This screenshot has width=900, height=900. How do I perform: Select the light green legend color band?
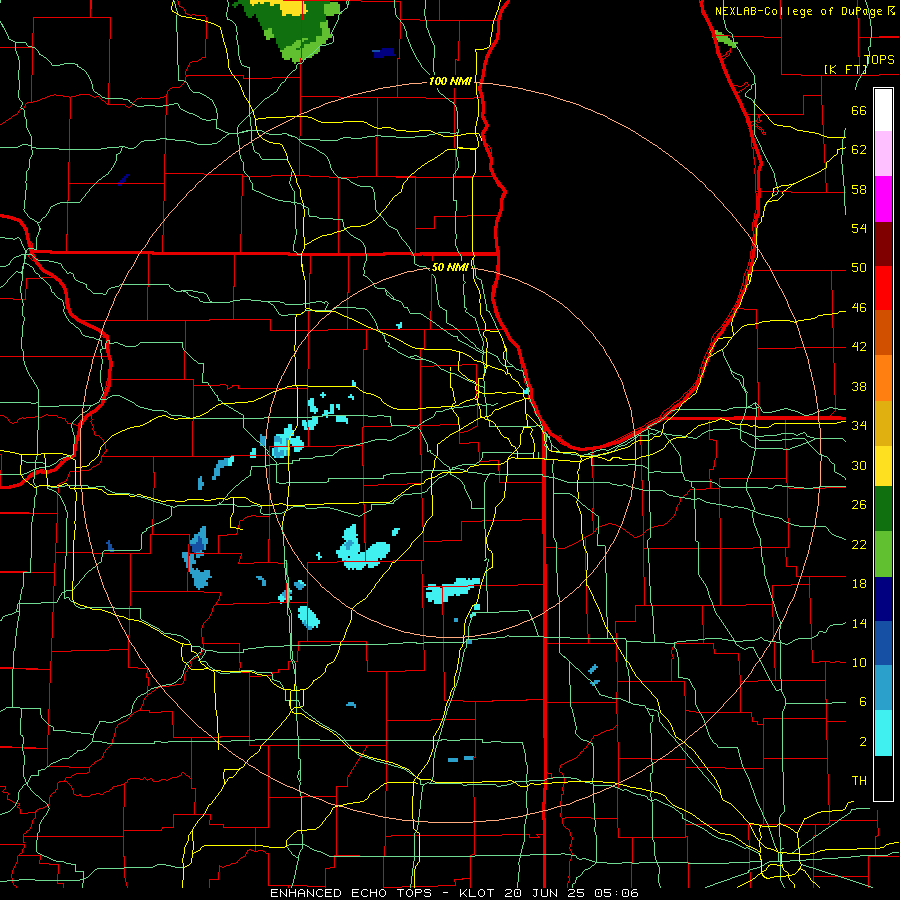(883, 554)
